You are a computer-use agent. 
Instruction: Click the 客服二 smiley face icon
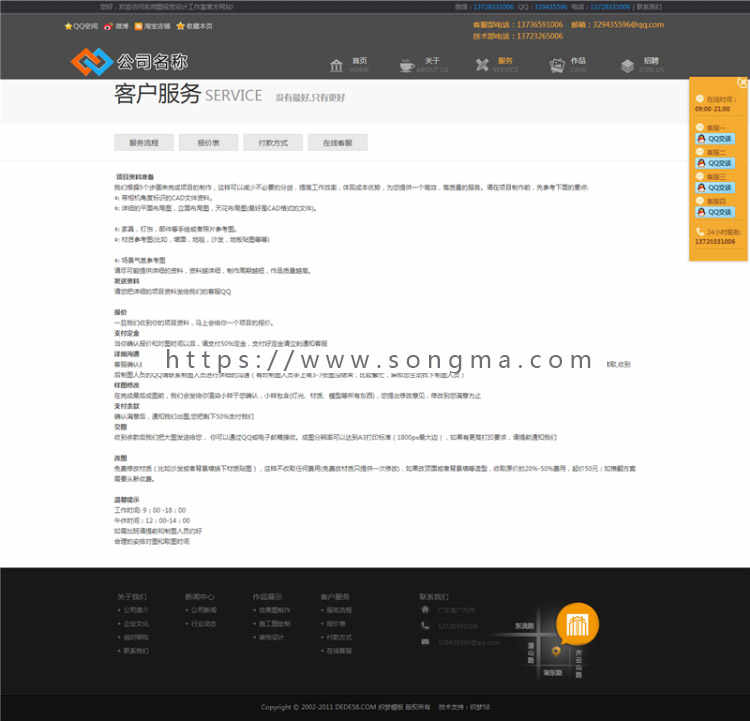coord(699,152)
